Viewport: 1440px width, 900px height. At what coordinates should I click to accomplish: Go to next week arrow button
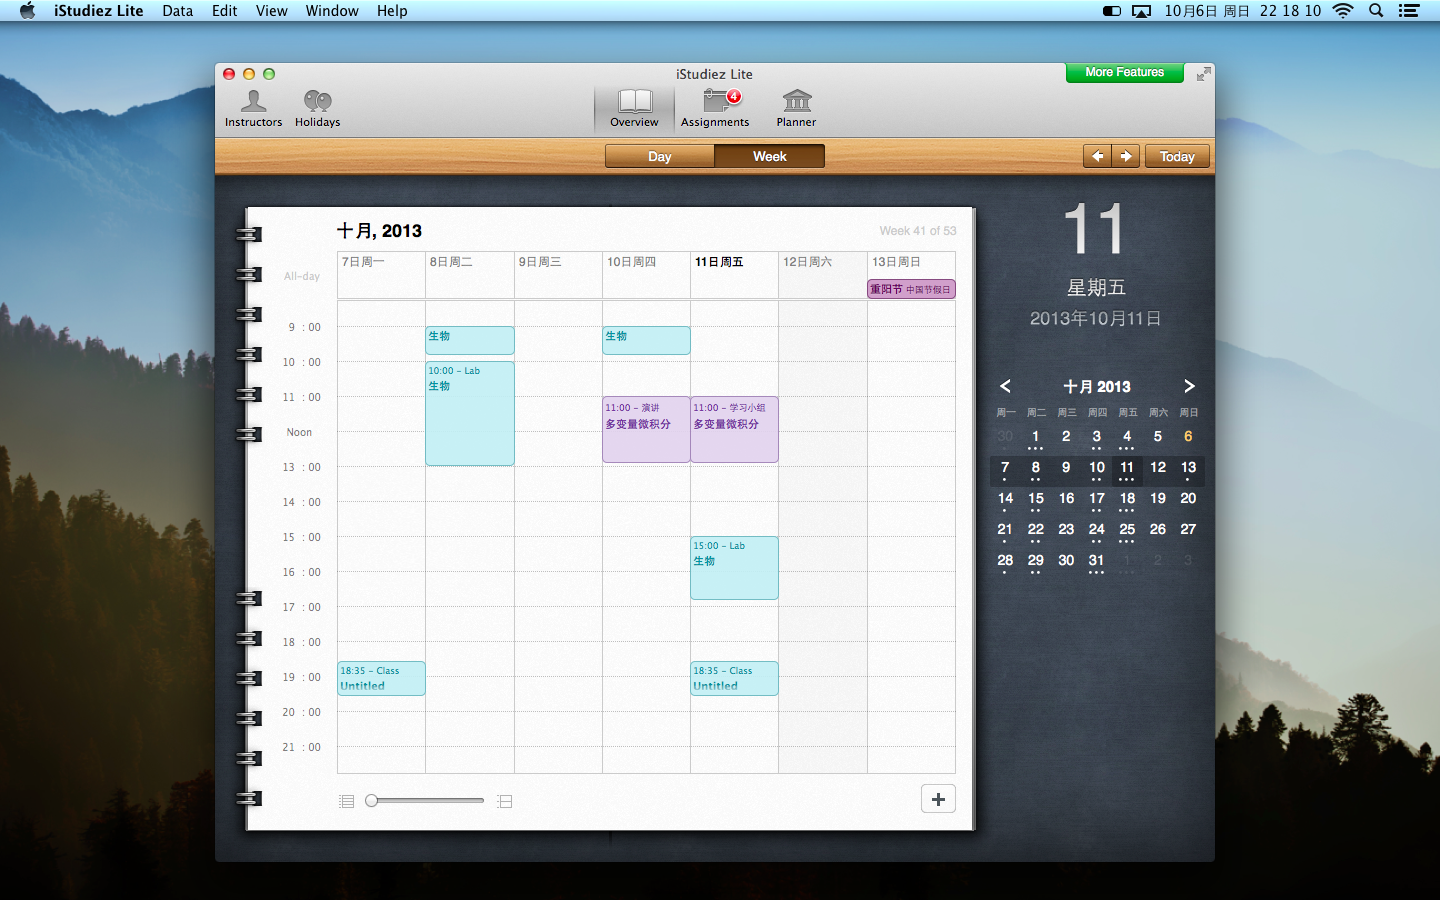(1126, 156)
